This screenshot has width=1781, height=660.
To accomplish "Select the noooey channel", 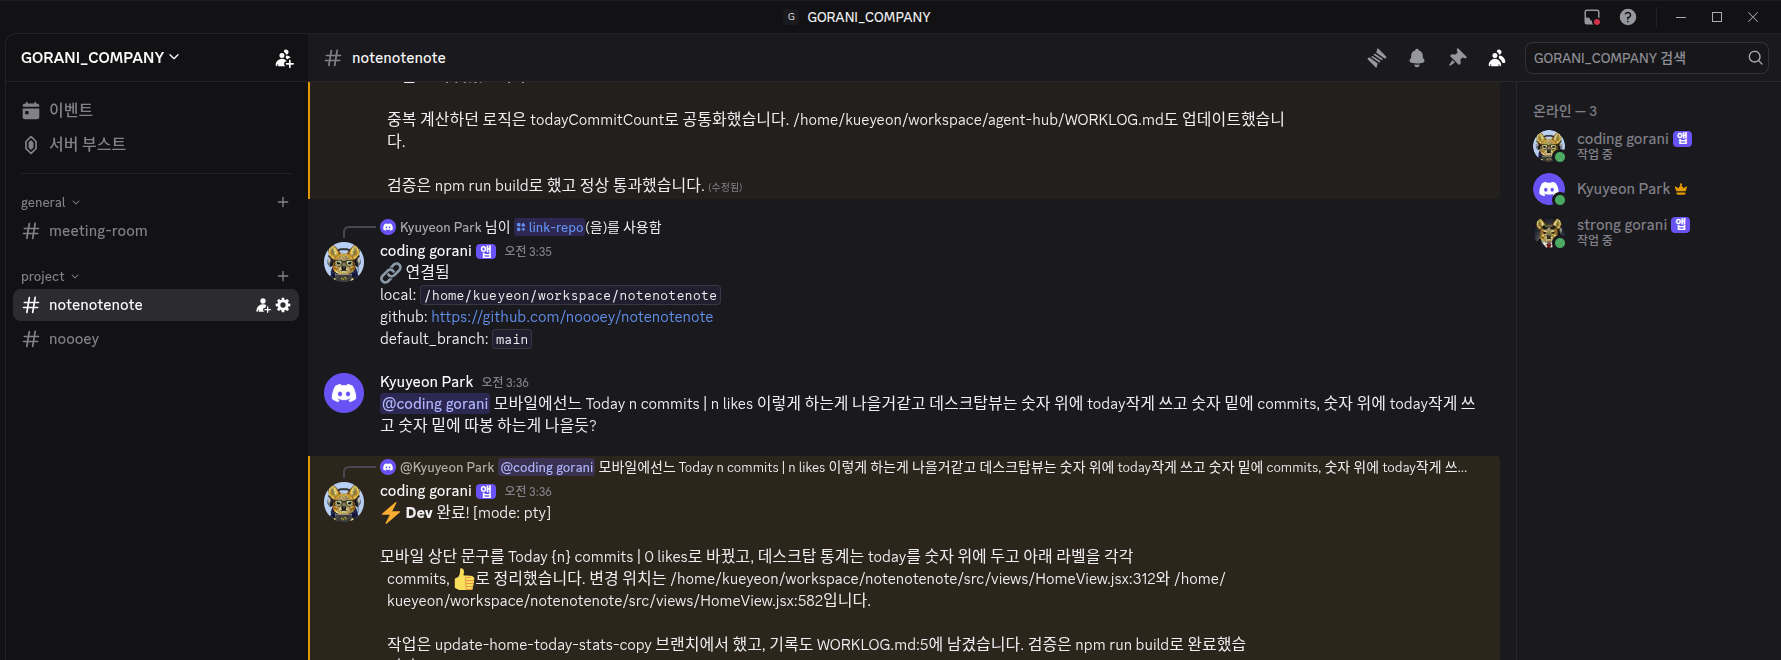I will [157, 339].
